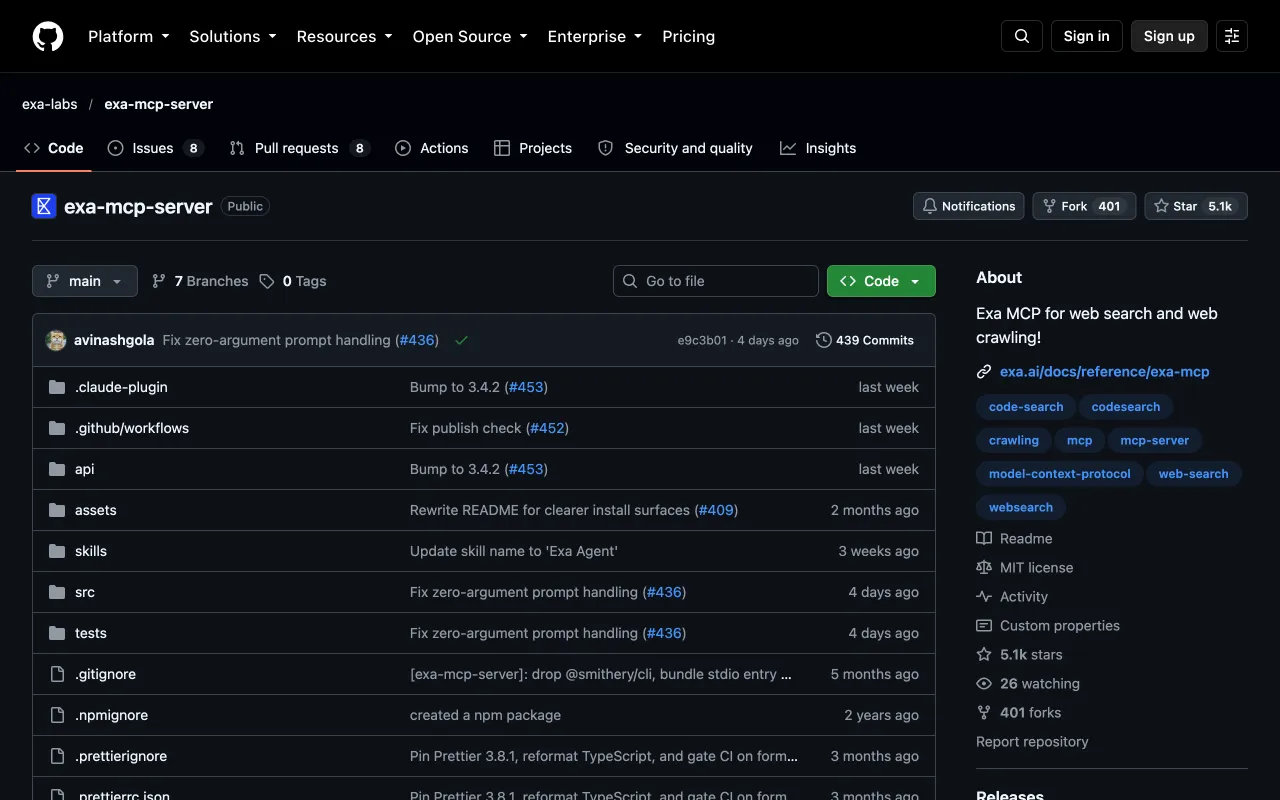Expand the Open Source menu

click(x=470, y=36)
